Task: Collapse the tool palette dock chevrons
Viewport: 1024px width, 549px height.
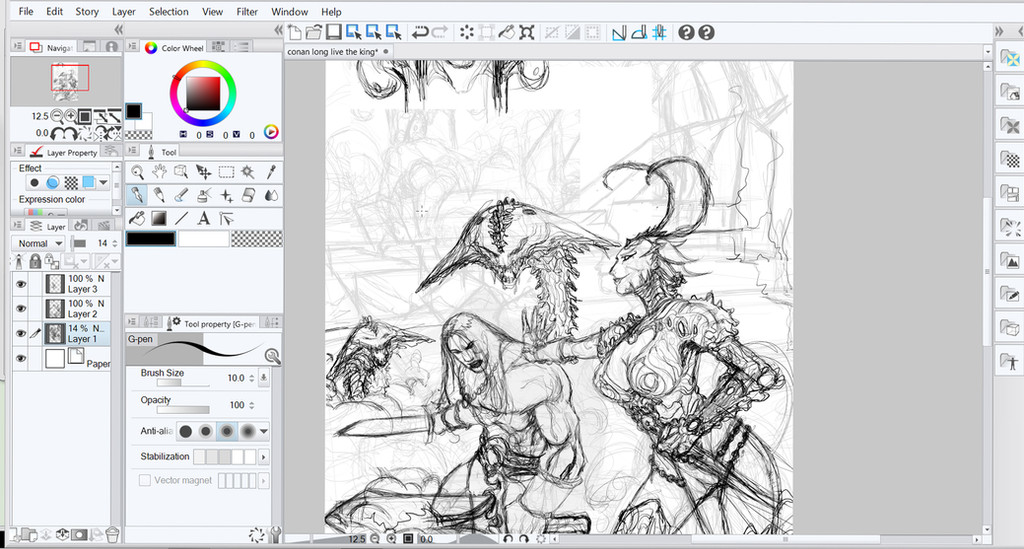Action: (x=278, y=29)
